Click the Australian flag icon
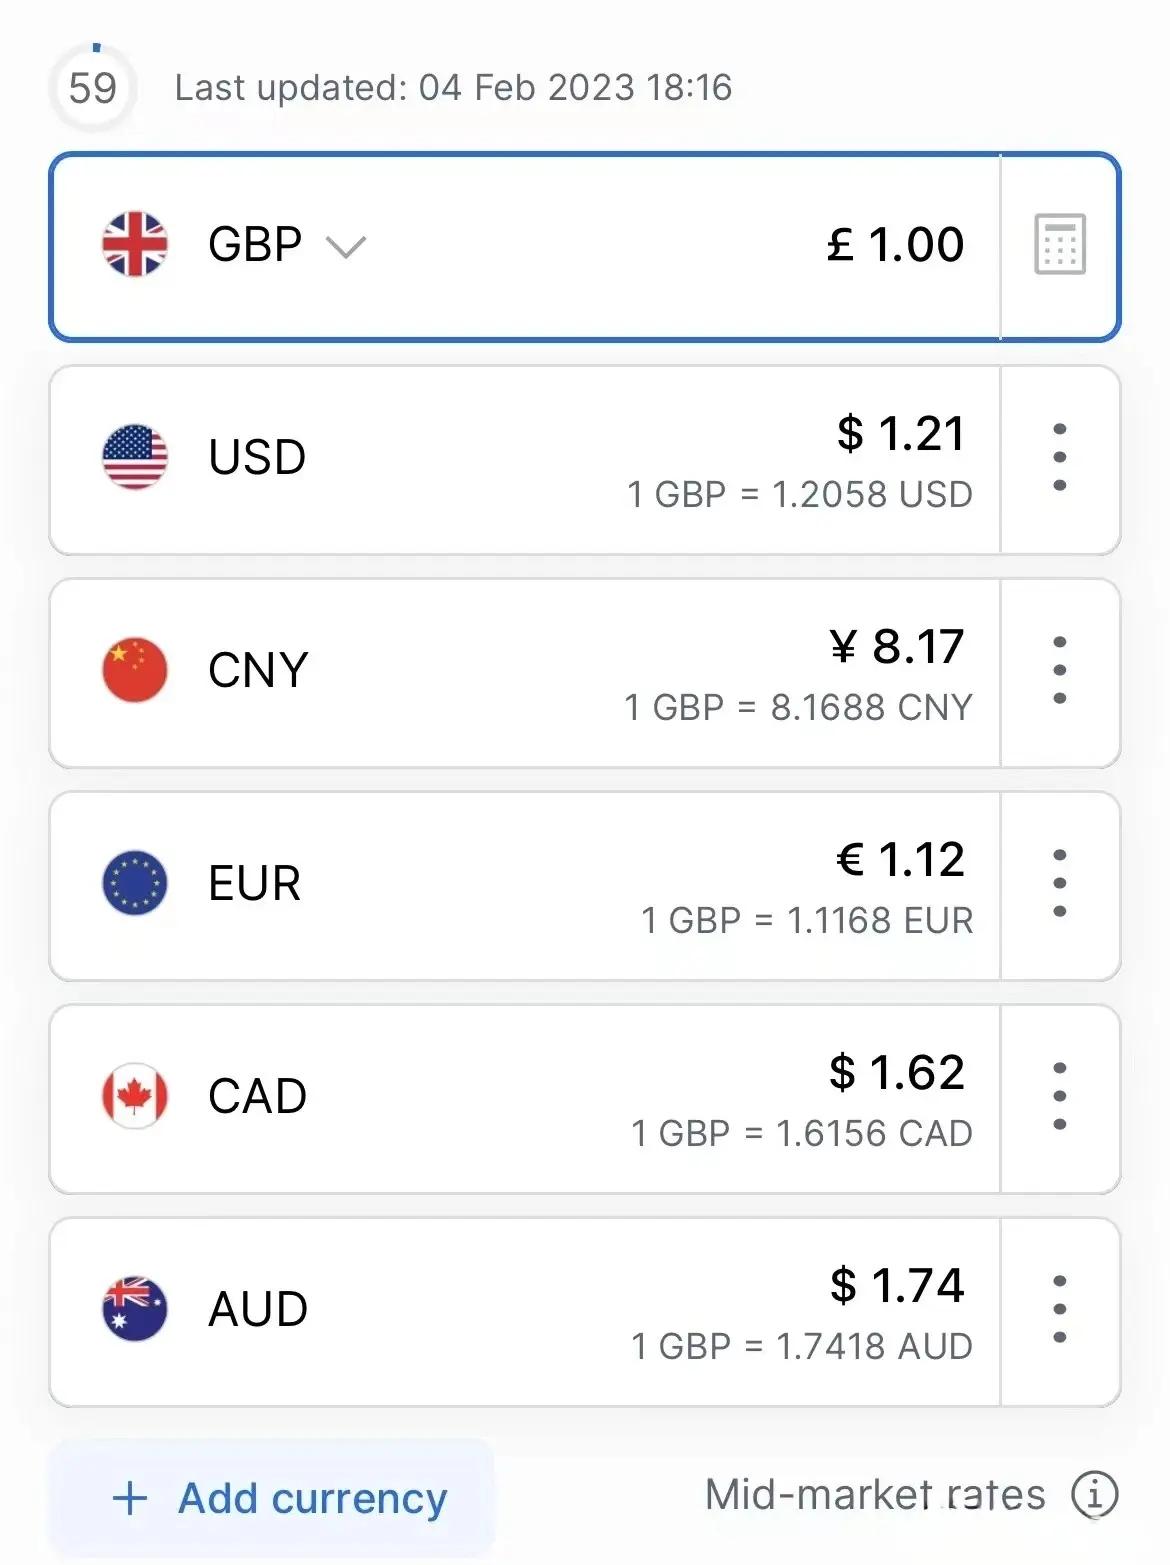This screenshot has width=1170, height=1565. pos(135,1309)
